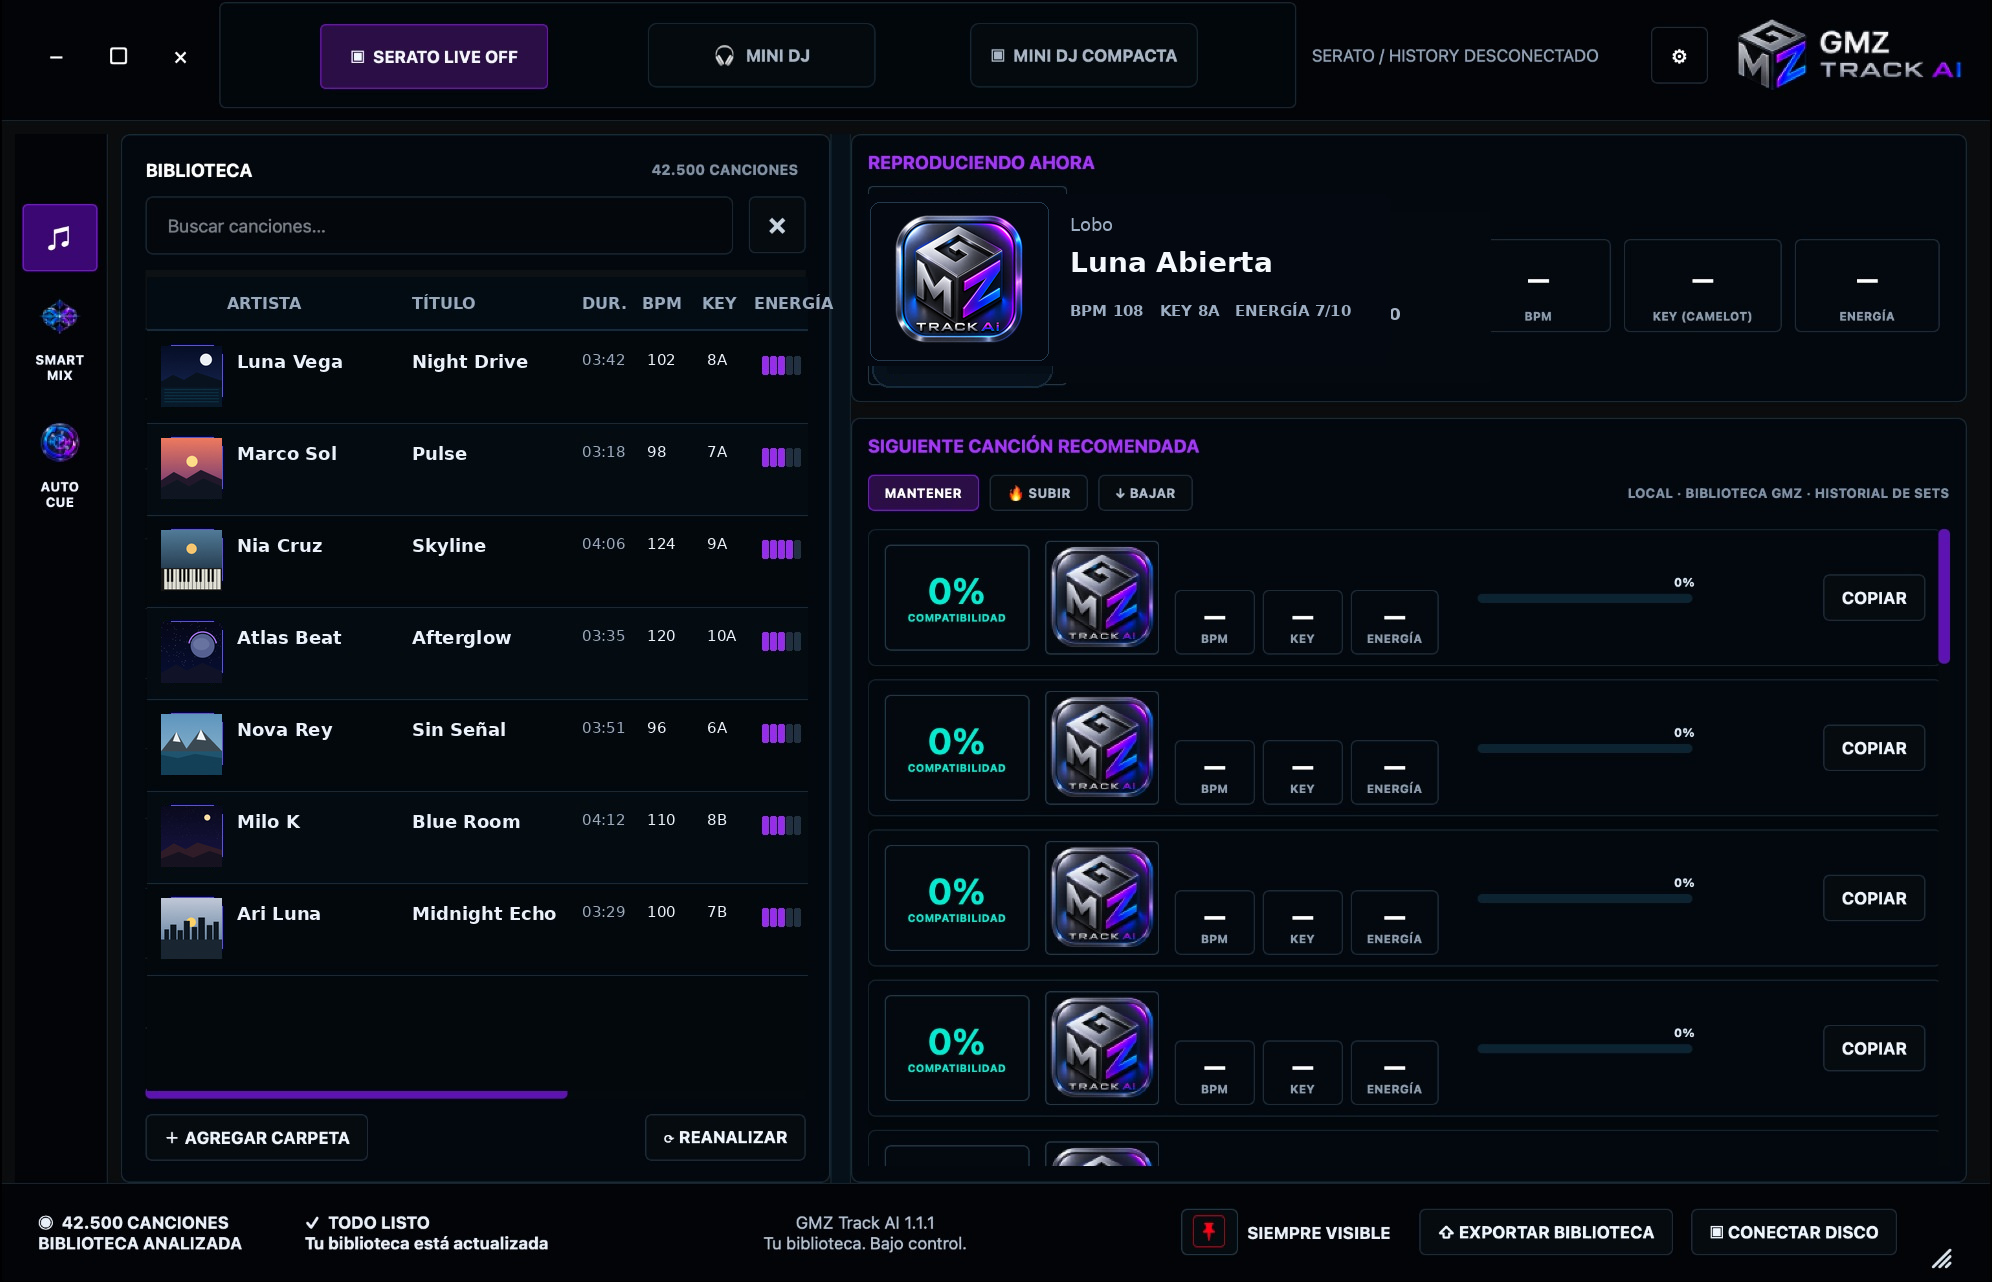The image size is (1992, 1282).
Task: Click the Agregar Carpeta button
Action: coord(257,1138)
